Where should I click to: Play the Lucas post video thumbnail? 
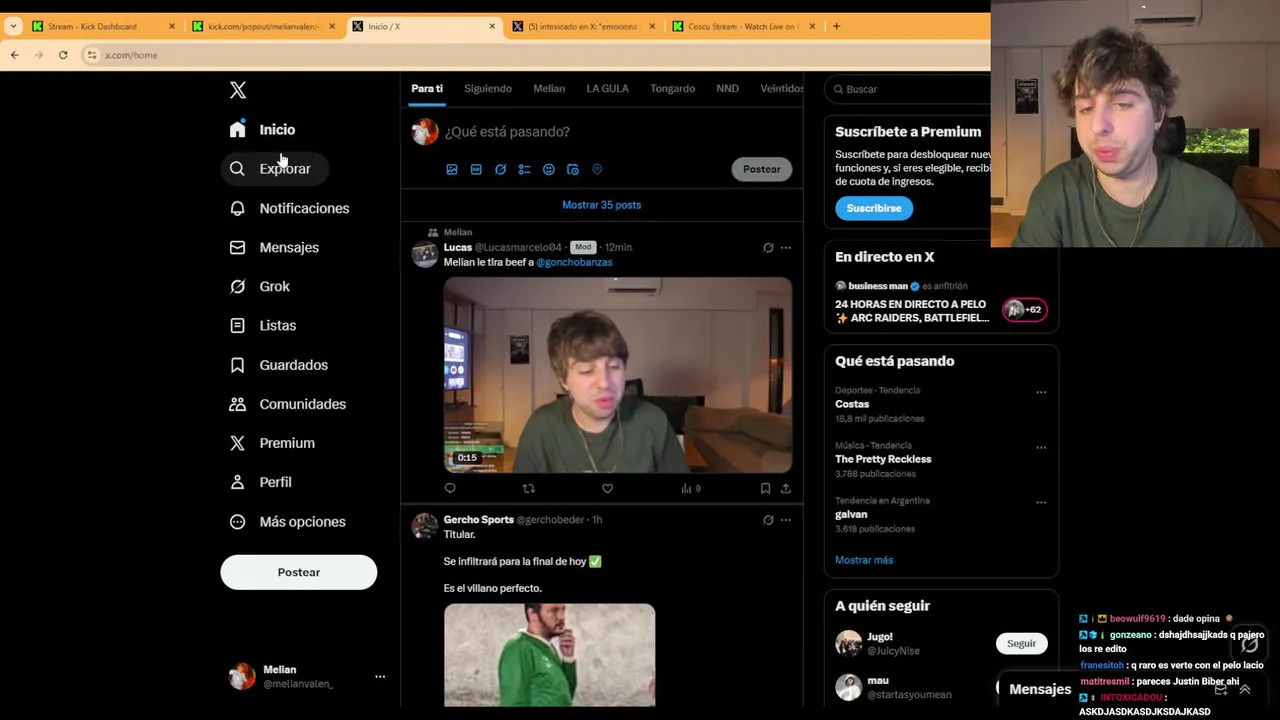(x=618, y=375)
